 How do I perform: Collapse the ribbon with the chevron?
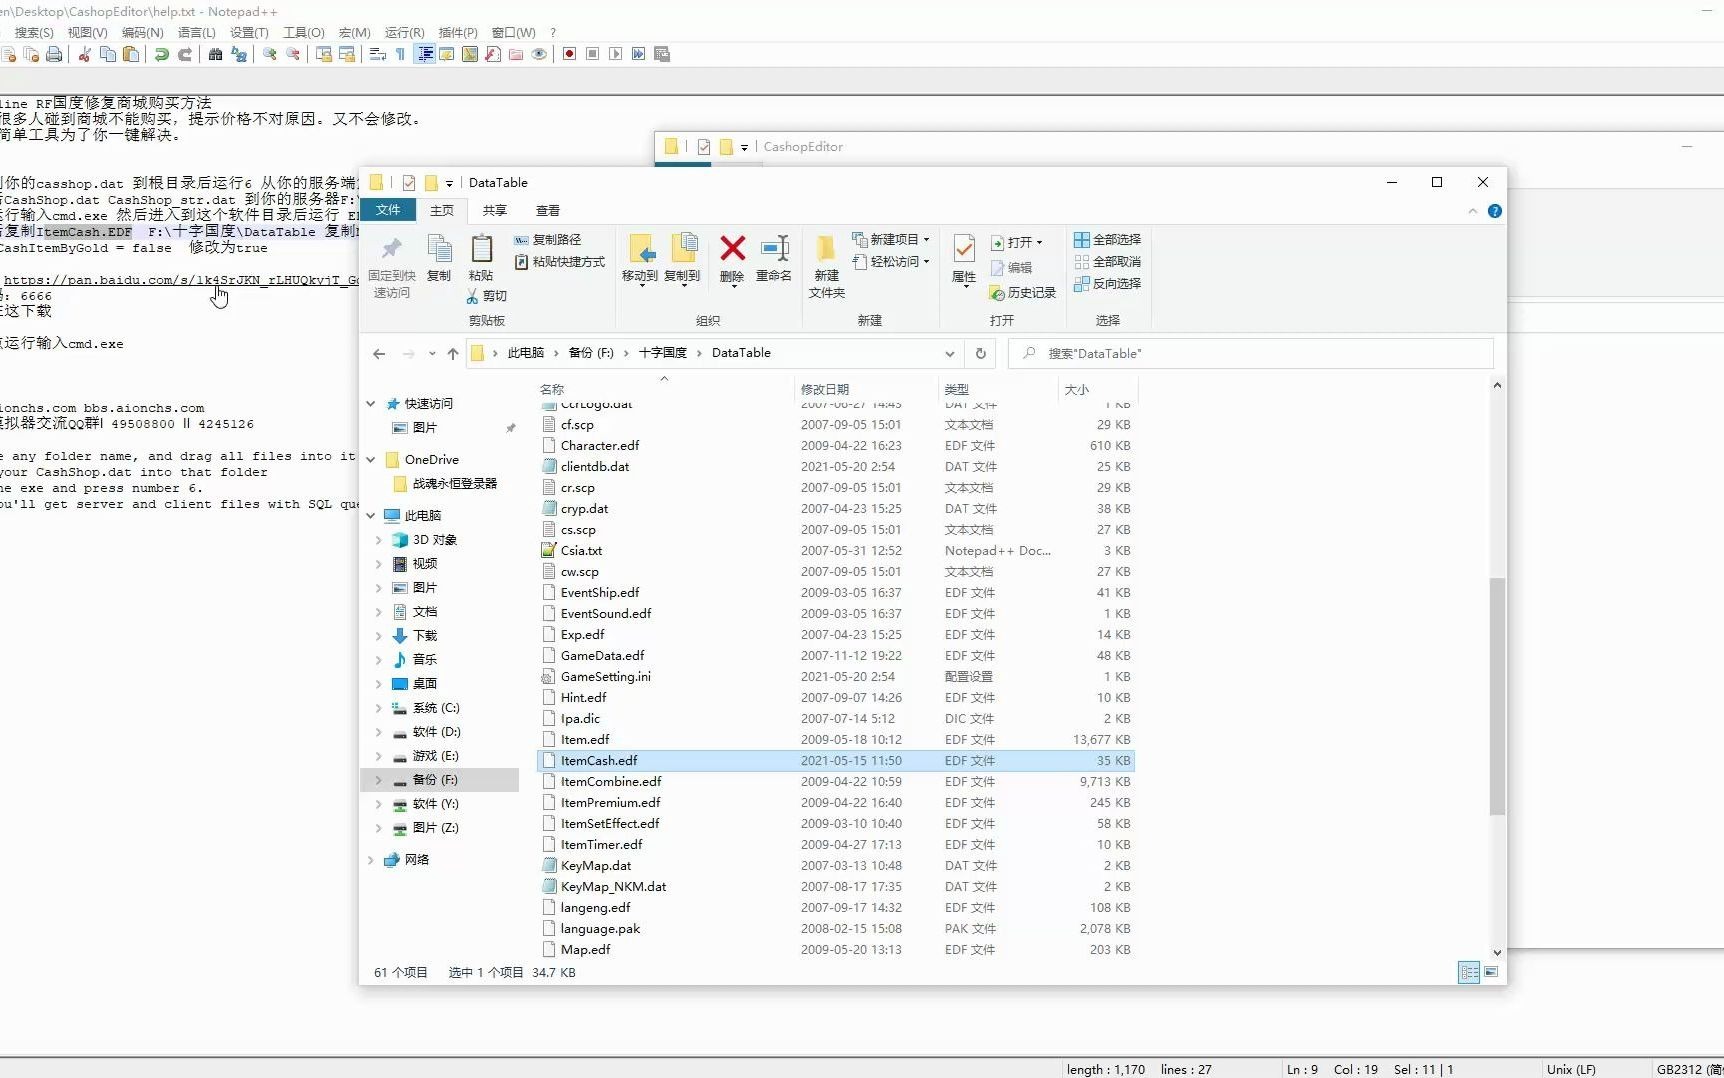pos(1472,211)
